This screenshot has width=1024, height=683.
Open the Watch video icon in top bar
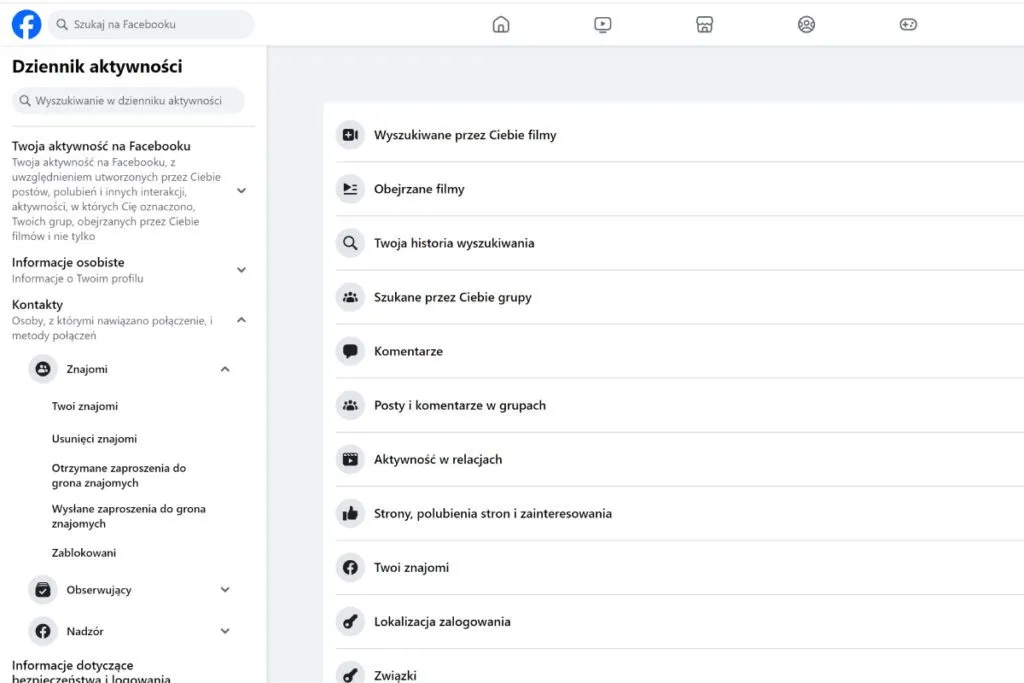click(x=603, y=25)
